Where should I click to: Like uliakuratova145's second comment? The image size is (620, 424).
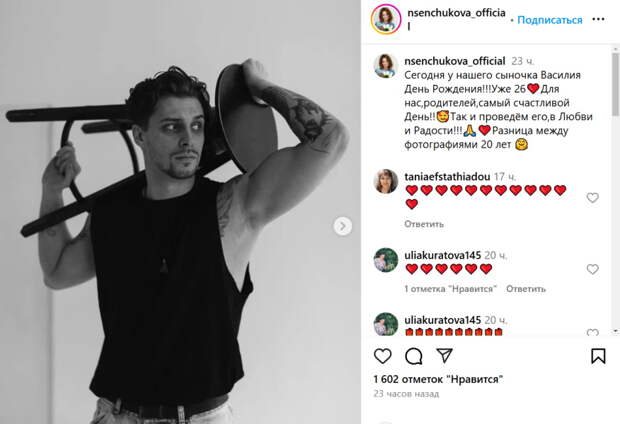(592, 332)
